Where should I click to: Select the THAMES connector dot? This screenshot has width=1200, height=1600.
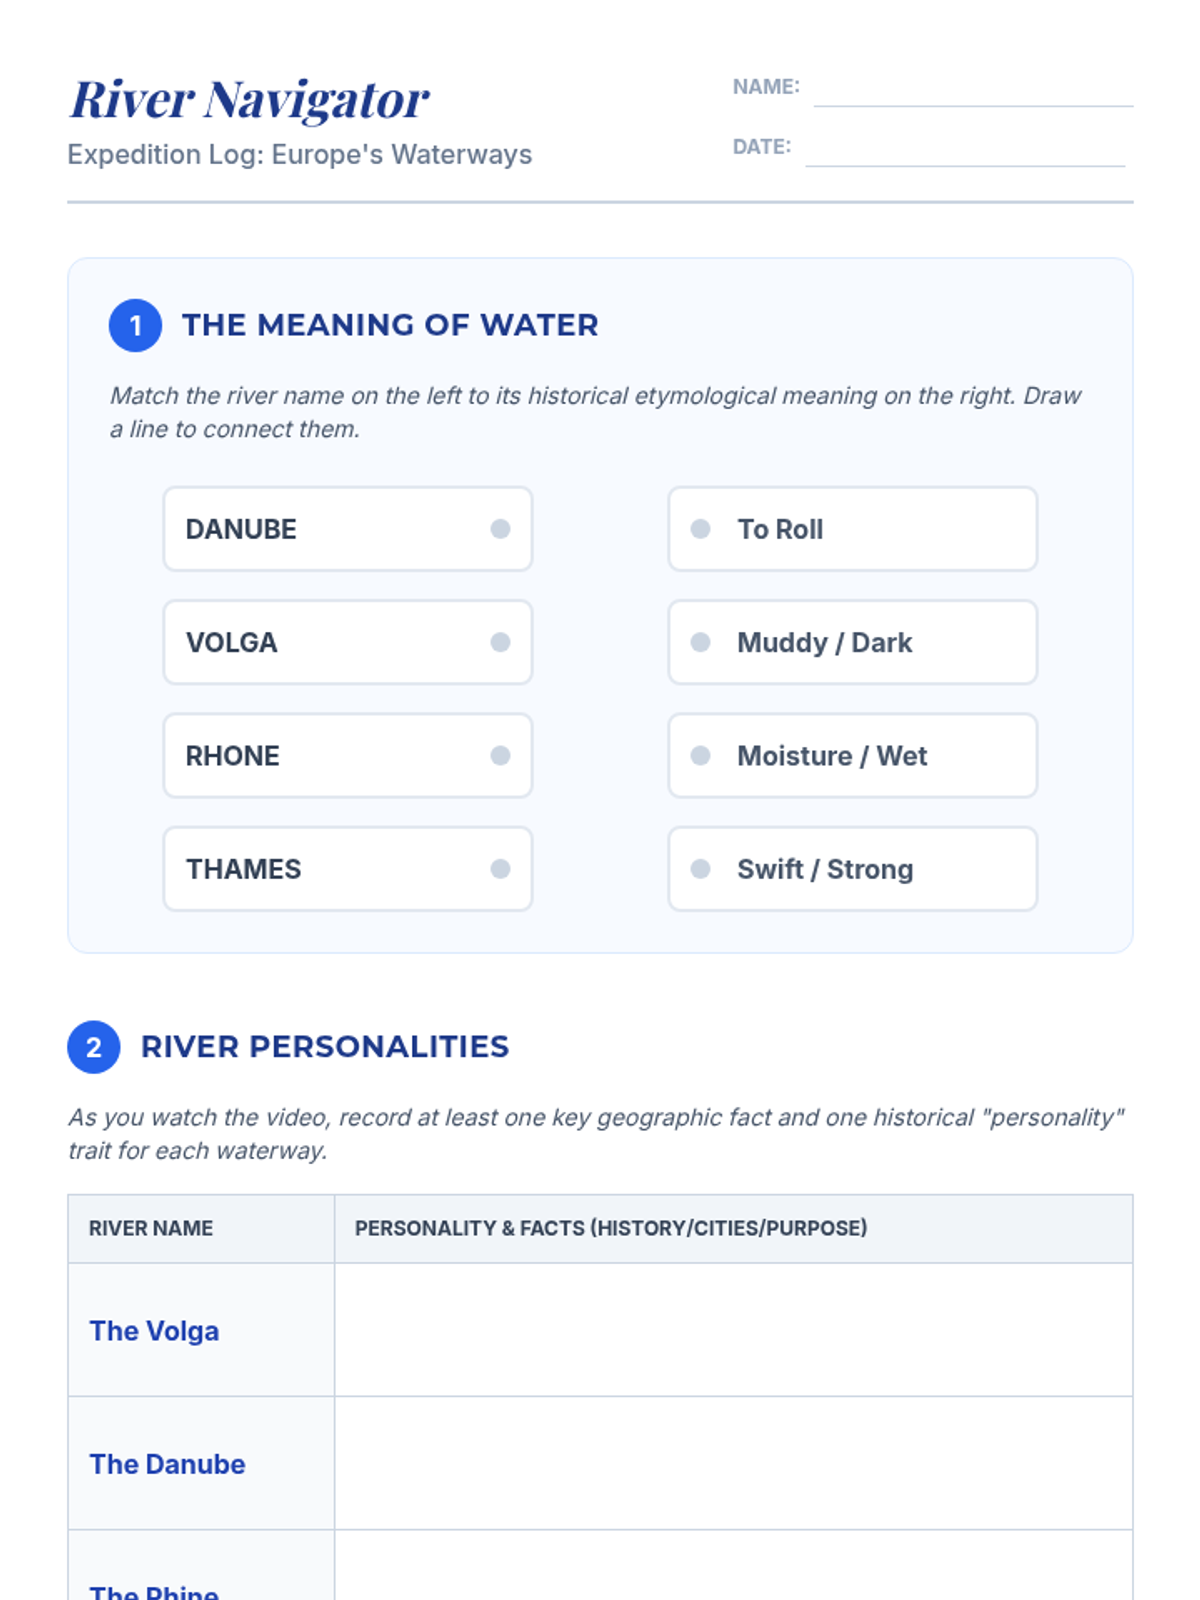pyautogui.click(x=500, y=869)
